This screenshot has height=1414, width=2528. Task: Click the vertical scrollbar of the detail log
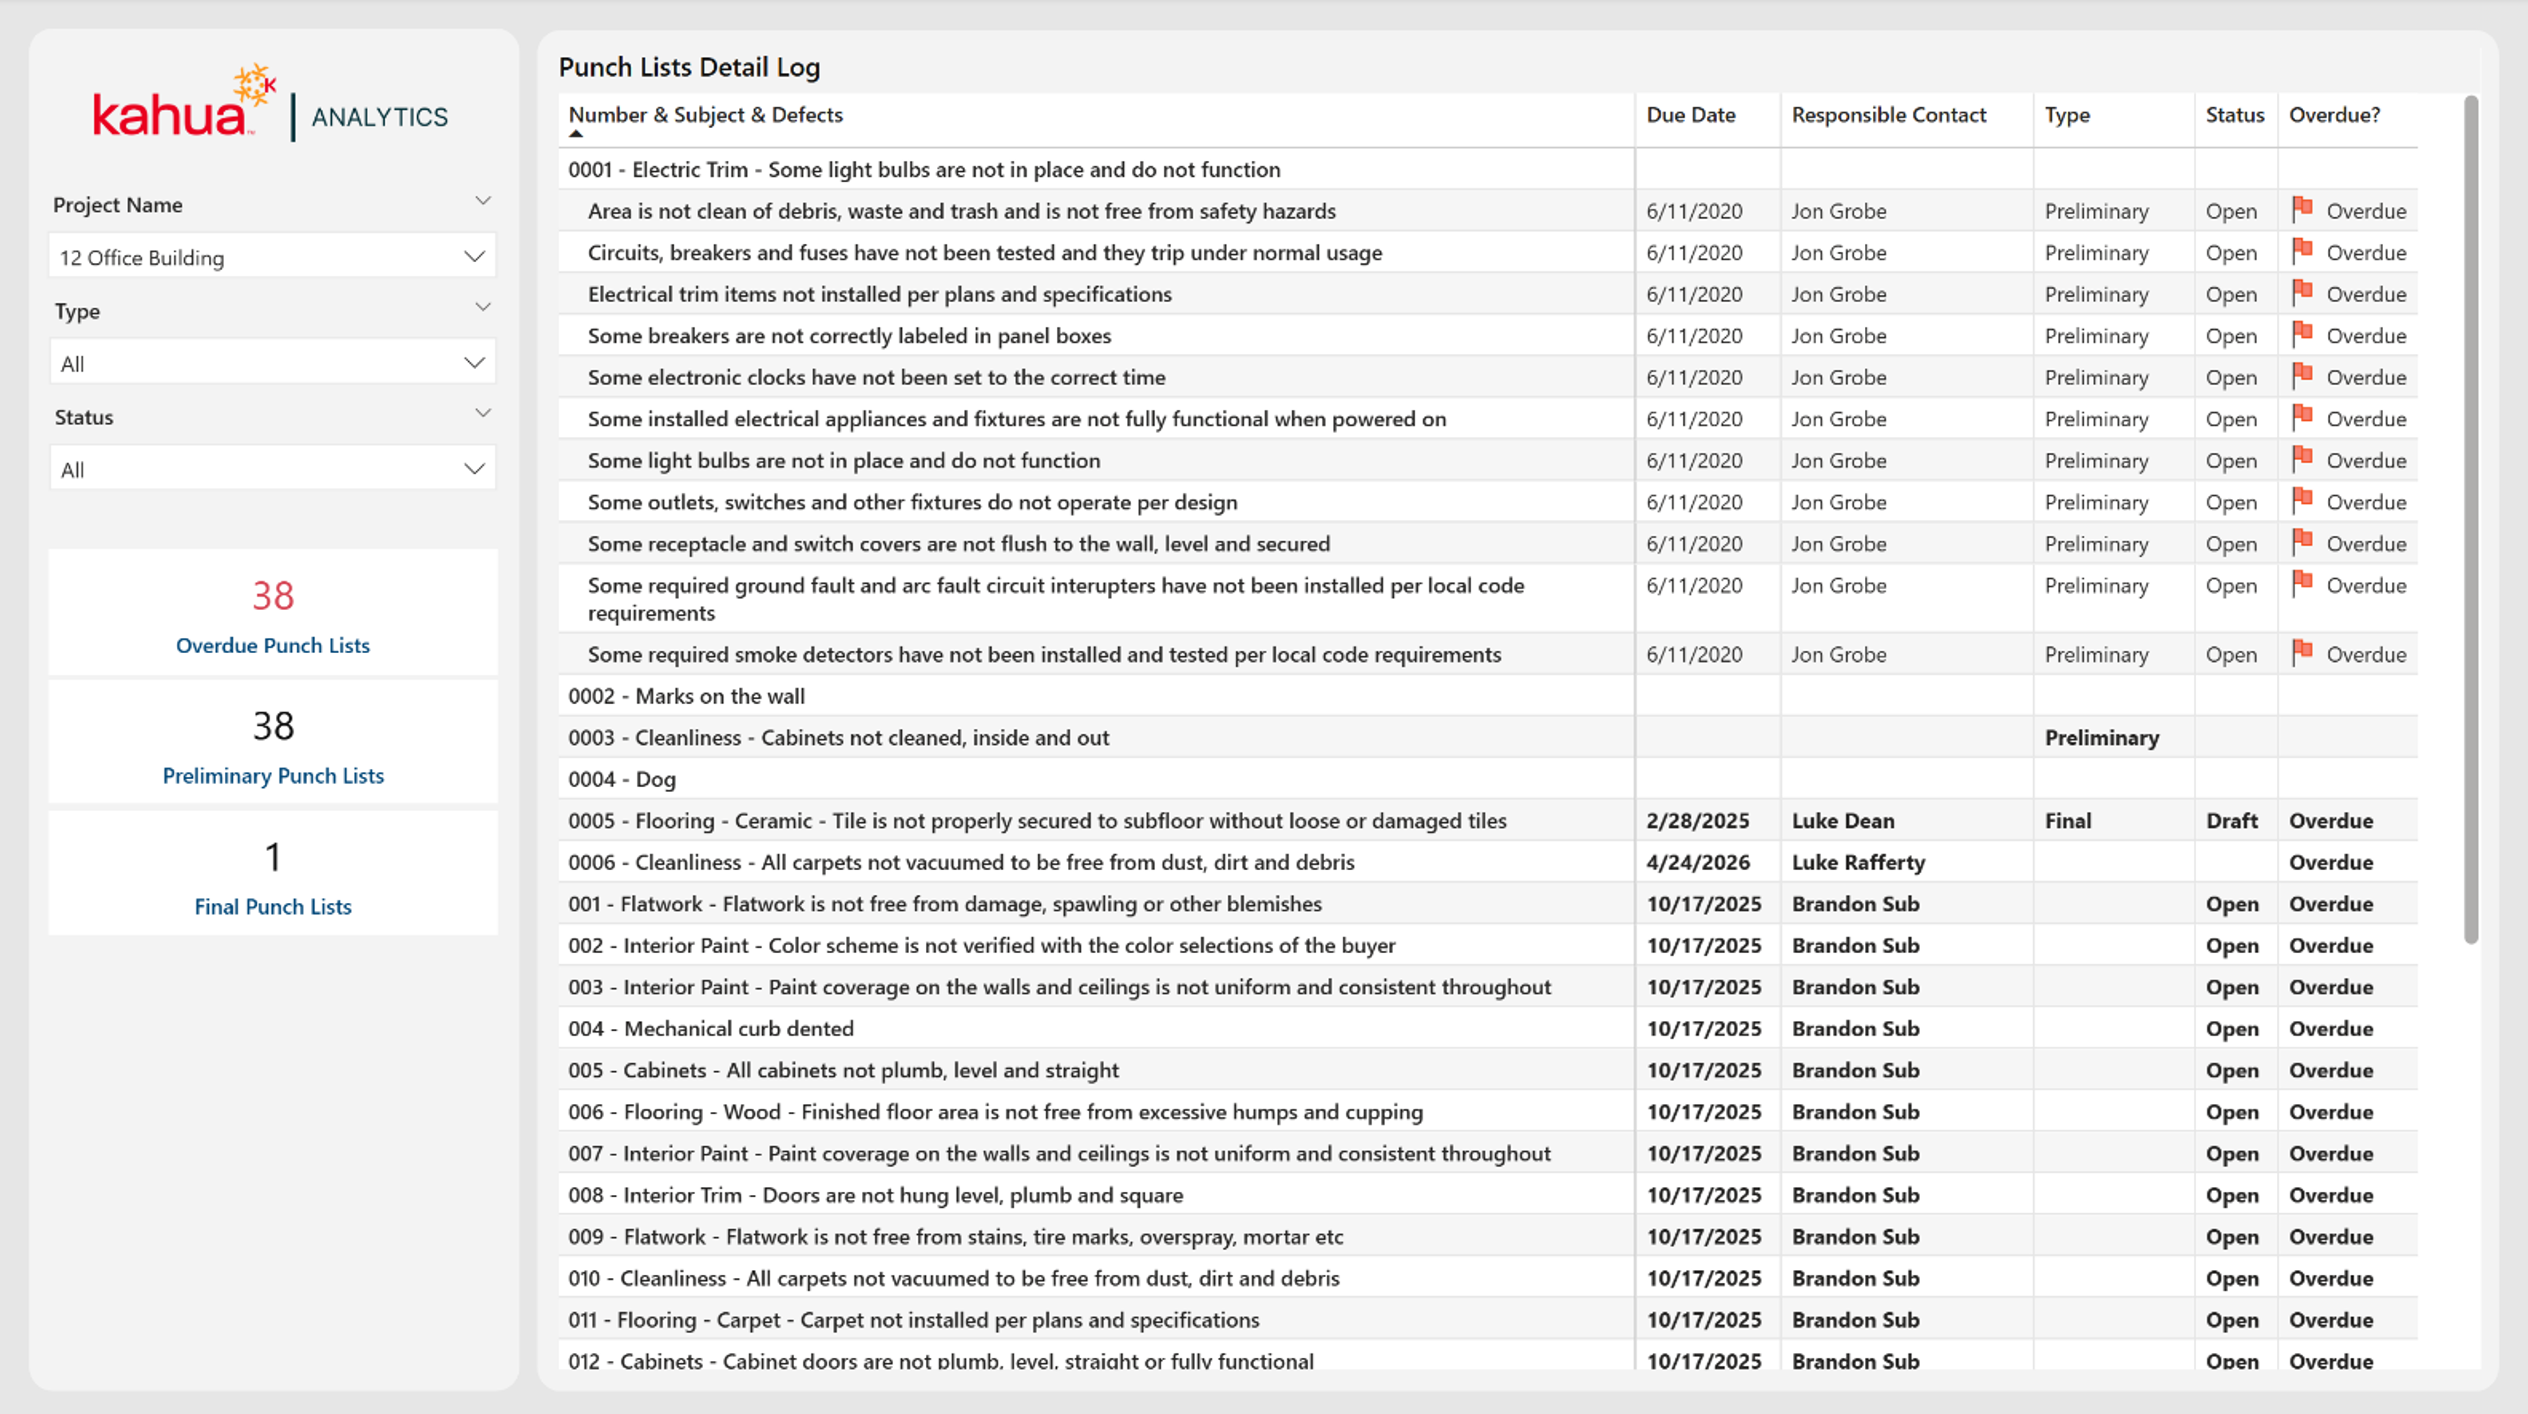click(2471, 520)
